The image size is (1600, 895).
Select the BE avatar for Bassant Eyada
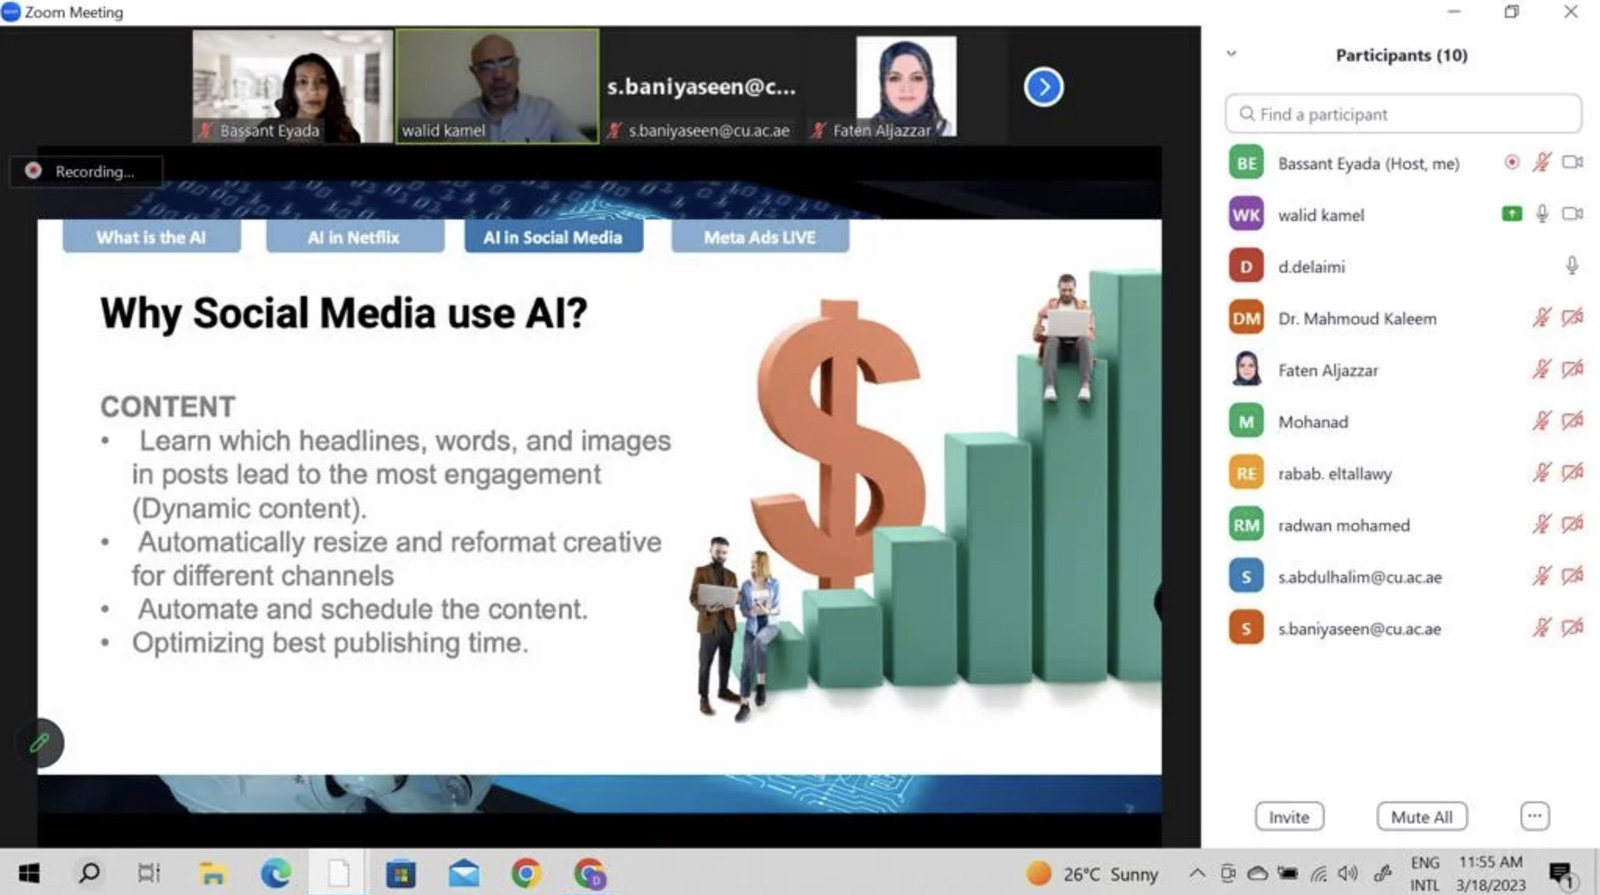[1246, 163]
